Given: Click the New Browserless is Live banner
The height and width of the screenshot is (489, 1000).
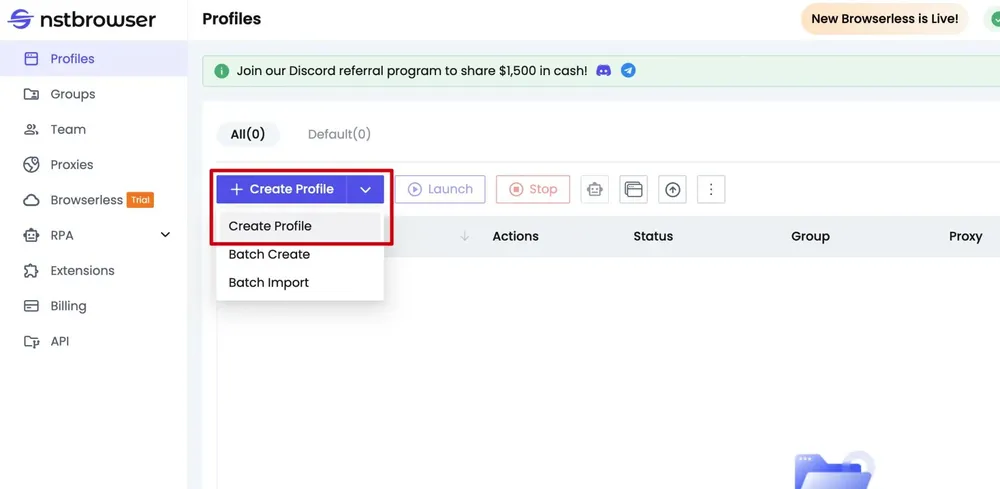Looking at the screenshot, I should click(x=884, y=19).
